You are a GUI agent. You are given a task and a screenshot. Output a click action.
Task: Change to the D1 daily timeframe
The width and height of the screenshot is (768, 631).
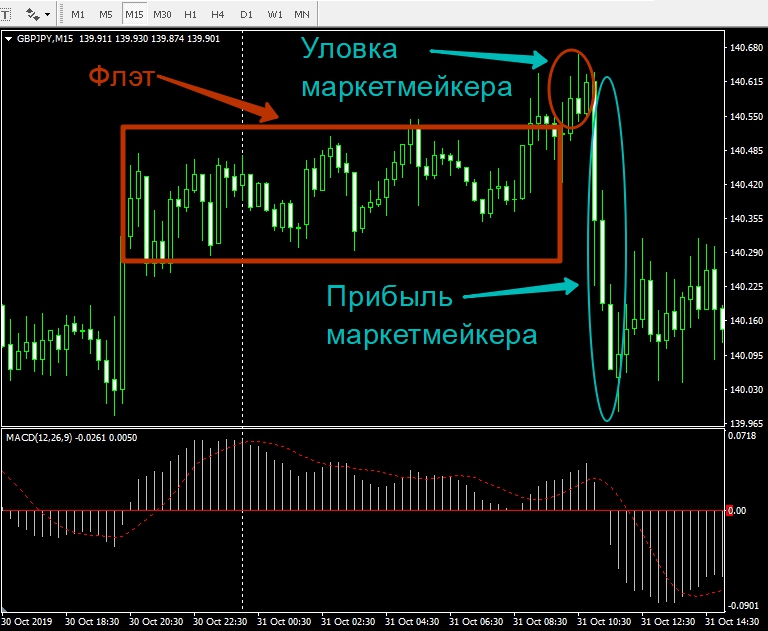pos(246,14)
